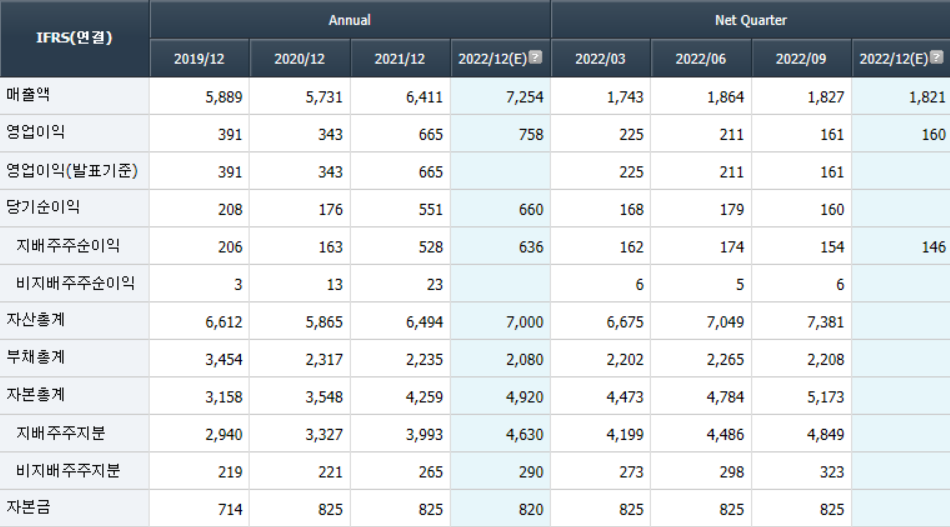This screenshot has height=527, width=950.
Task: Select the 비지배주주지분 row label
Action: 68,471
